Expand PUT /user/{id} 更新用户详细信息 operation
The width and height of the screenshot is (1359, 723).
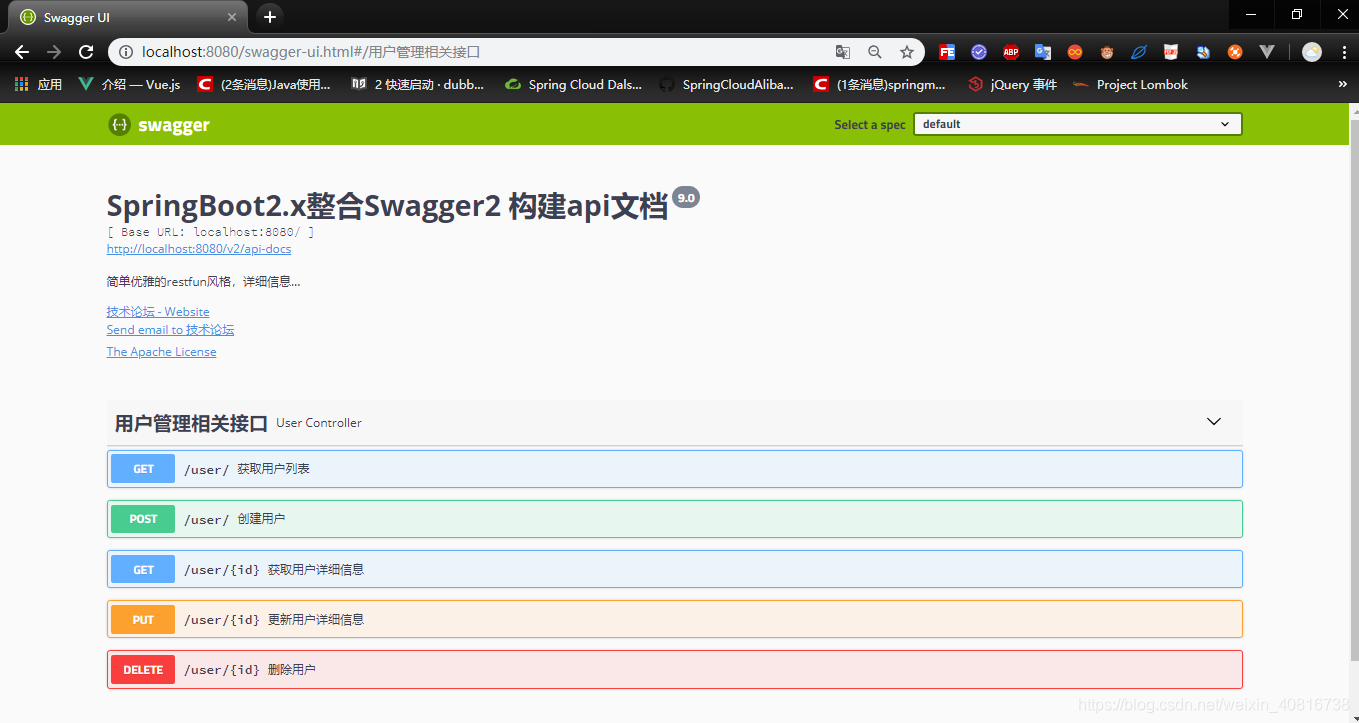tap(674, 619)
